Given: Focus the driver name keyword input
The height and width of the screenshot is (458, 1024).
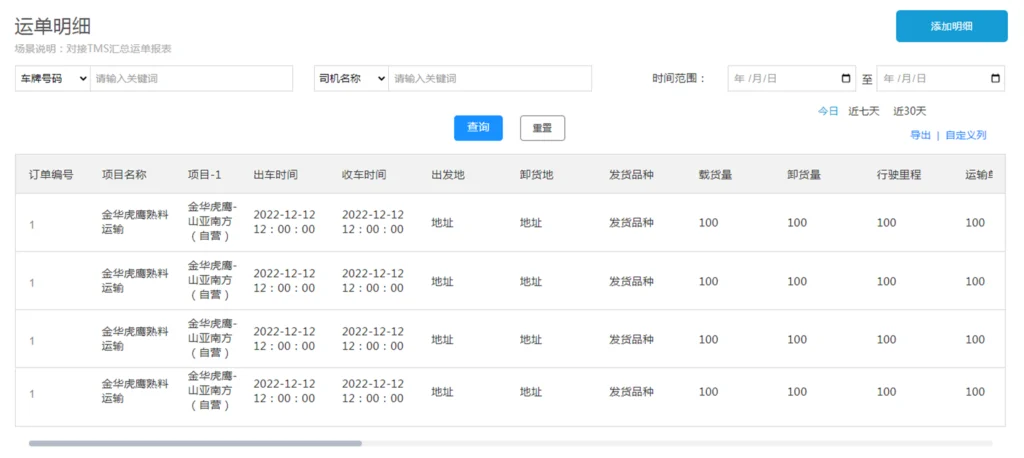Looking at the screenshot, I should pyautogui.click(x=489, y=79).
